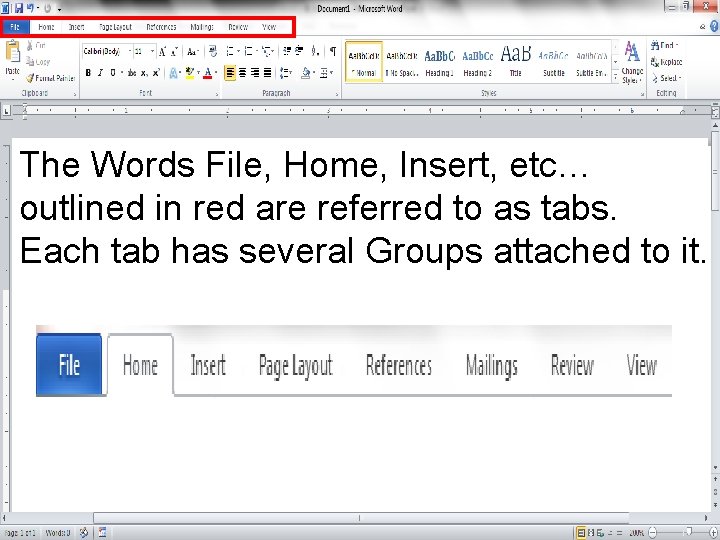Open the Paragraph group dialog launcher
This screenshot has width=720, height=540.
click(337, 94)
